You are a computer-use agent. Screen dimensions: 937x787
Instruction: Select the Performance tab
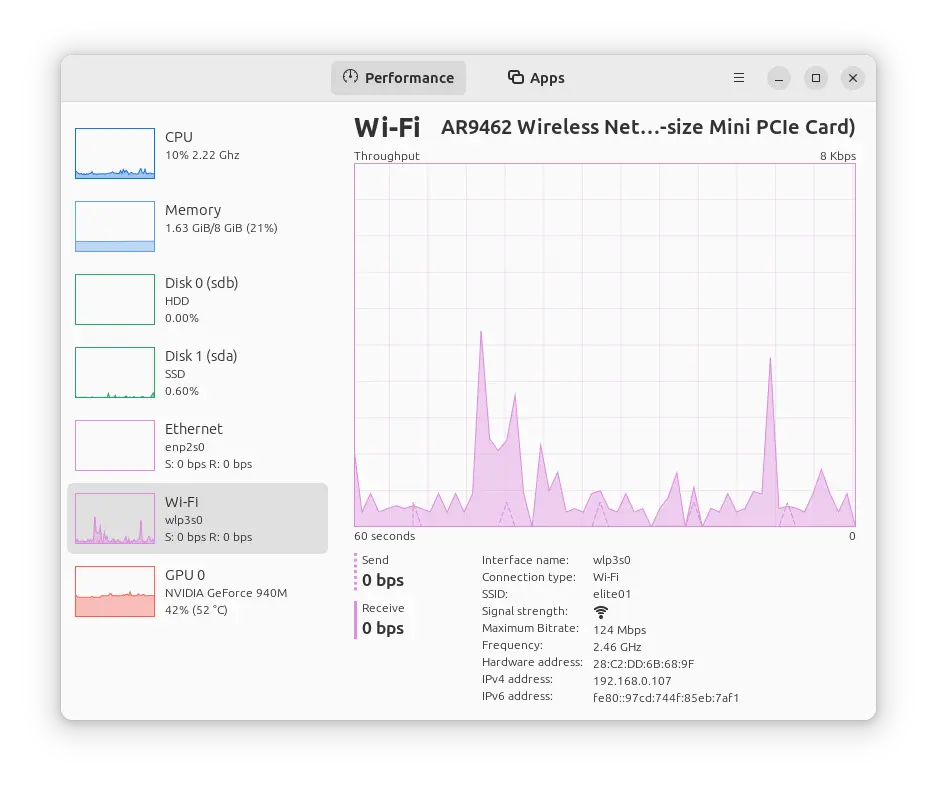(x=398, y=78)
